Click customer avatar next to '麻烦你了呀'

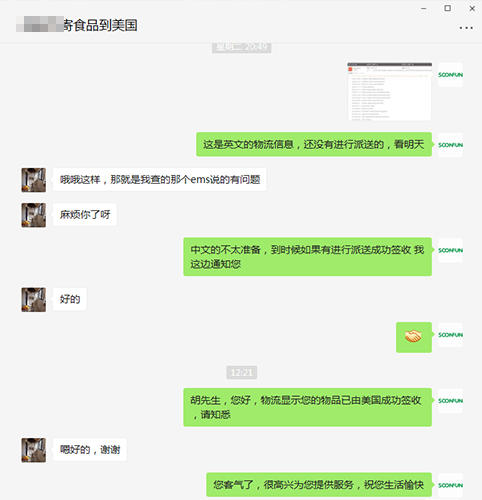tap(34, 215)
